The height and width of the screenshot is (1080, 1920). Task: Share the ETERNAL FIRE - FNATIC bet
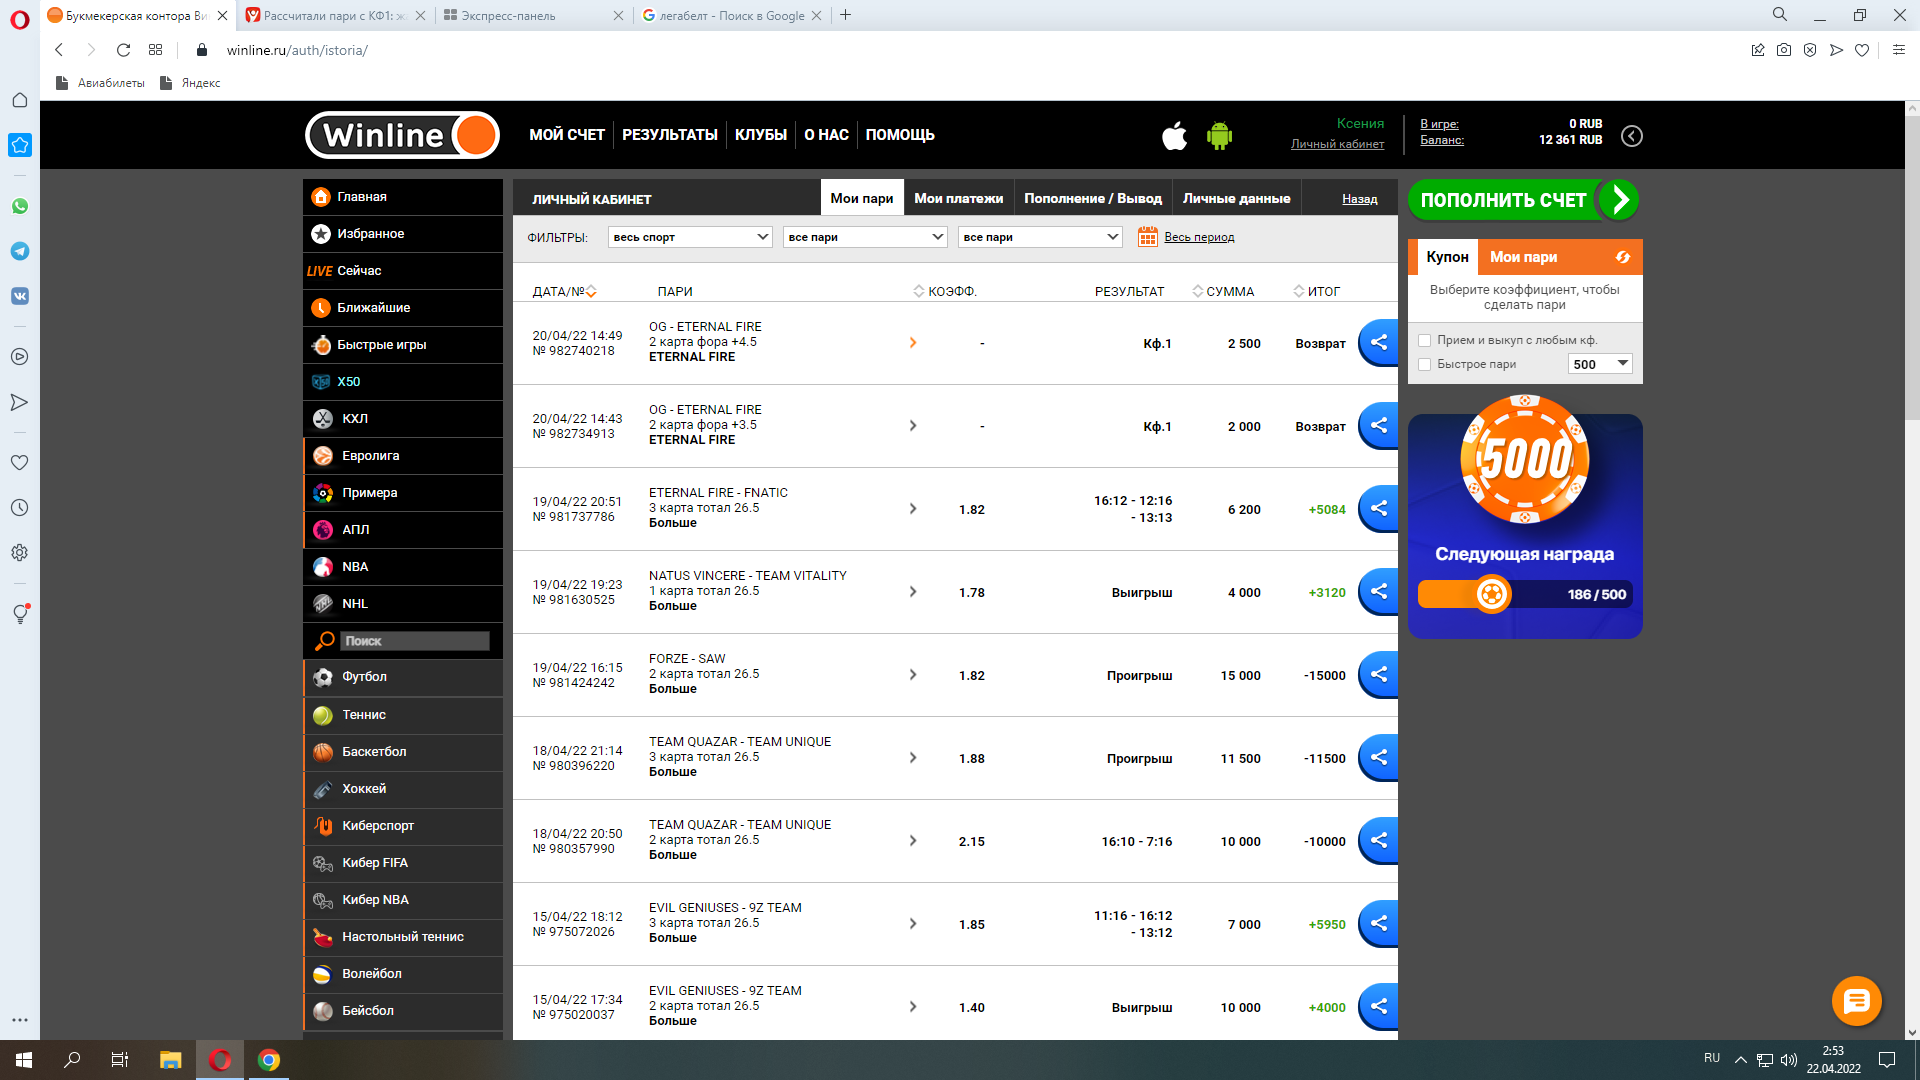click(1378, 509)
